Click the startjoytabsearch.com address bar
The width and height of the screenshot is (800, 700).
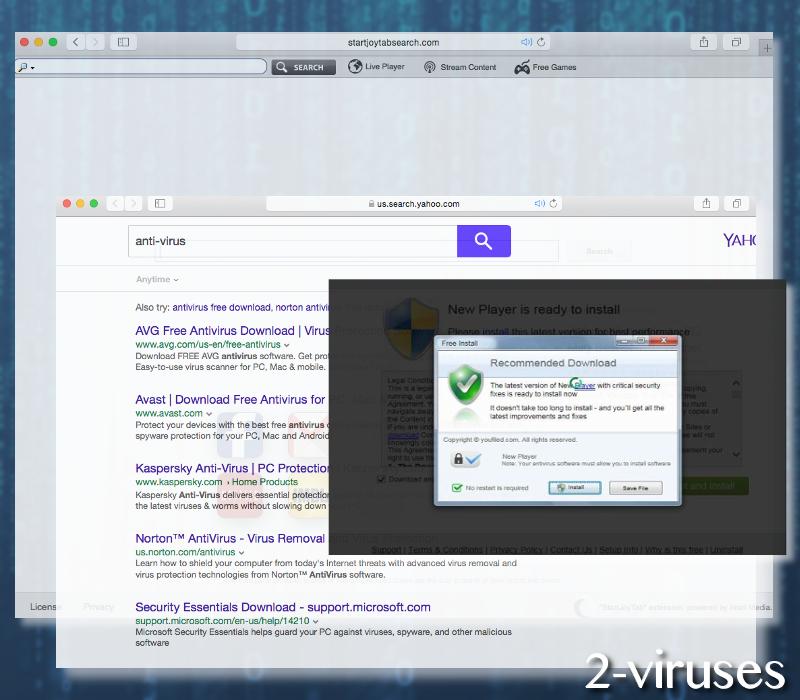pos(393,42)
